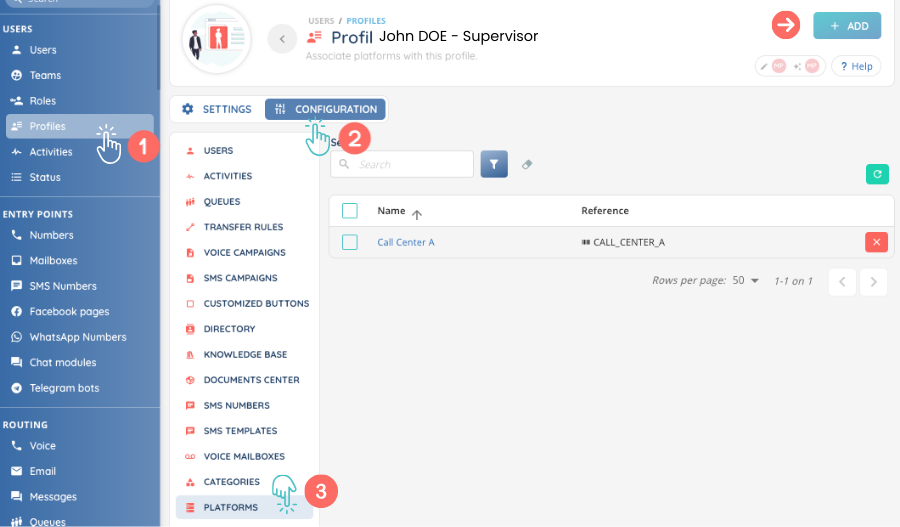Open the Call Center A link

tap(406, 242)
